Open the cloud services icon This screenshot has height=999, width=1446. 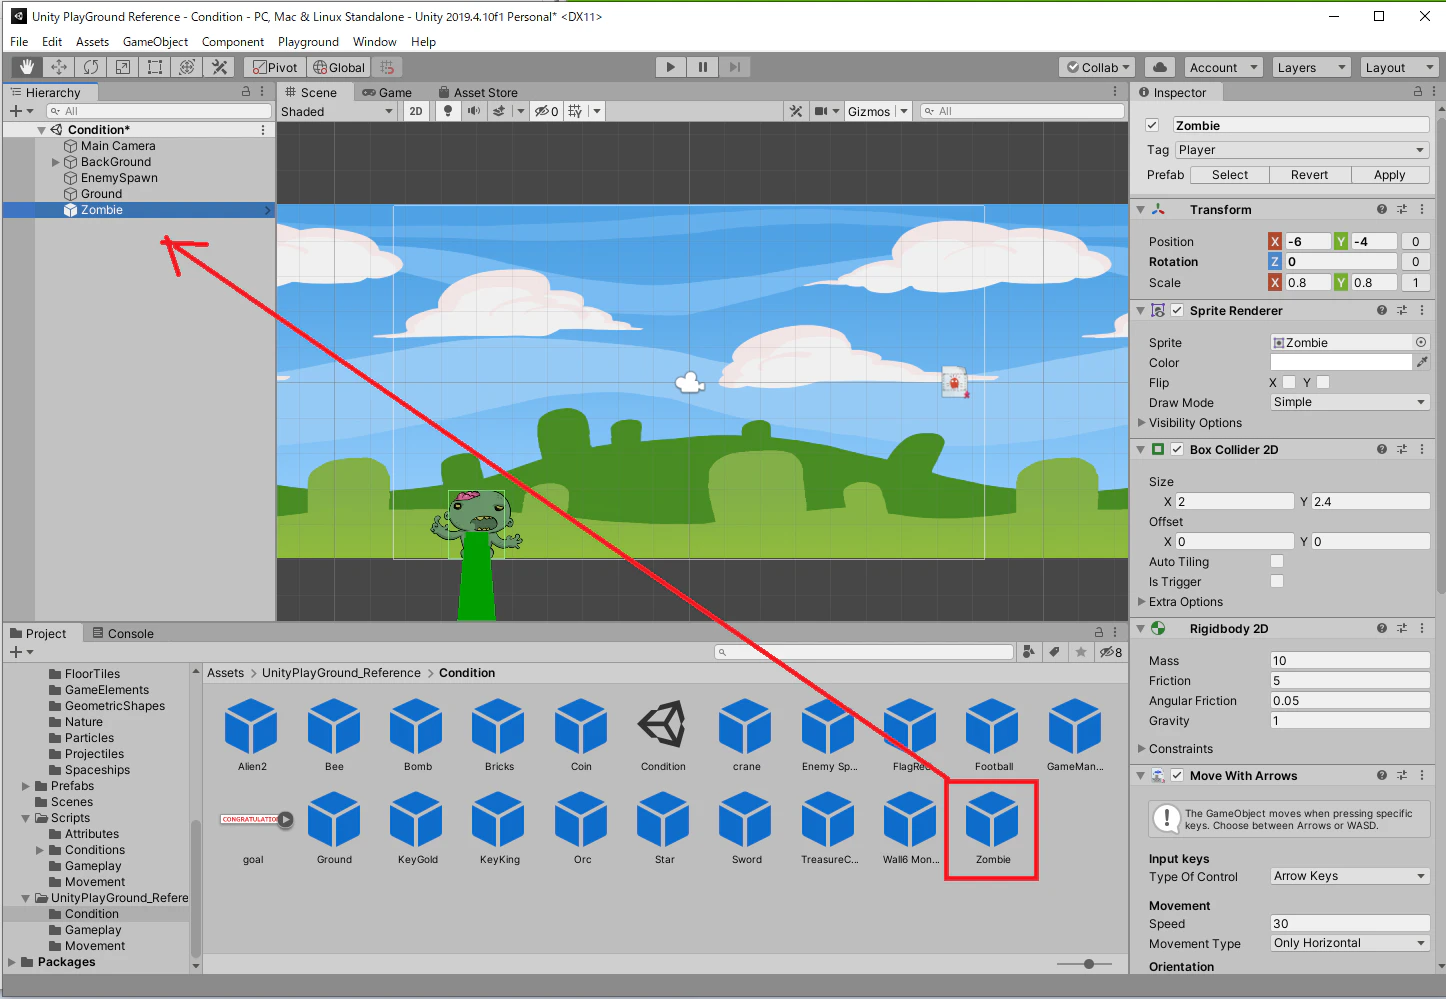(x=1160, y=67)
